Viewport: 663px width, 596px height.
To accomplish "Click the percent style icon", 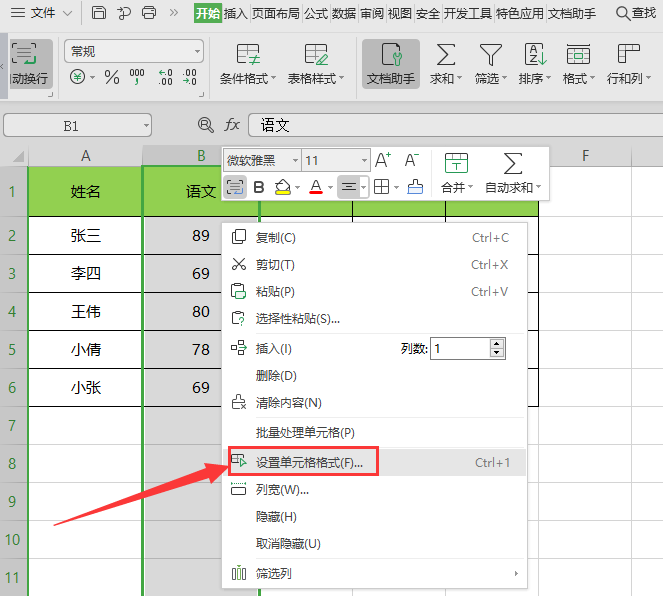I will (112, 77).
